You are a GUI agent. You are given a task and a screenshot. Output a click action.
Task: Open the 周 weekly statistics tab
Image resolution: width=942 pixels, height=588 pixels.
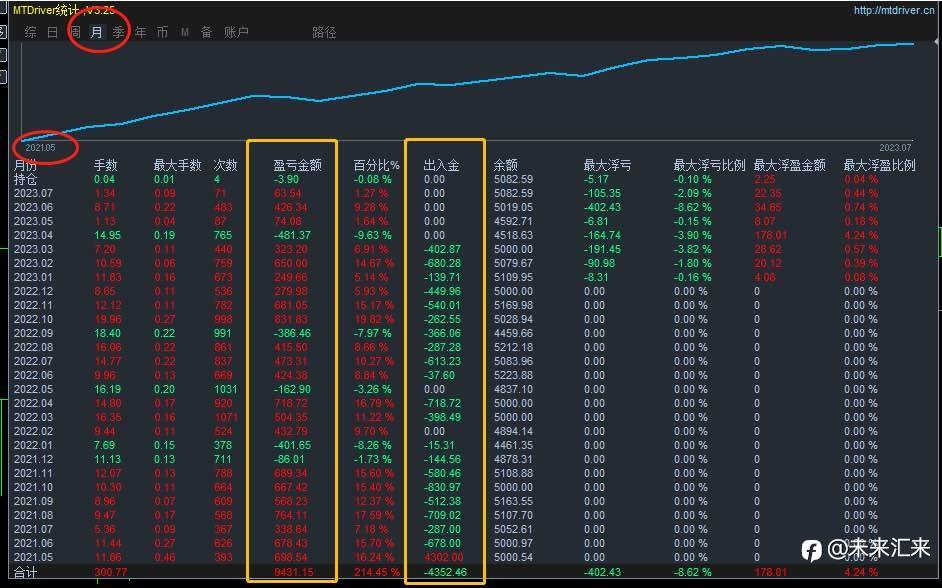point(75,32)
